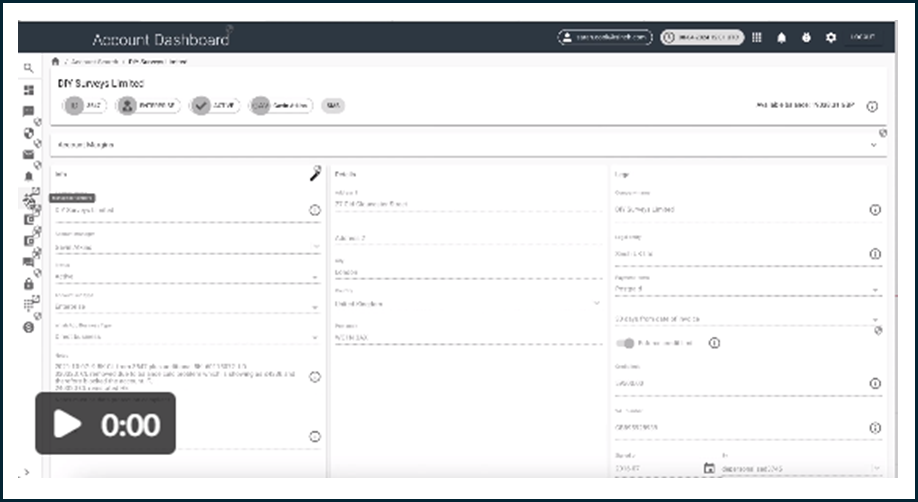Toggle the switch in the Legal panel
918x502 pixels.
point(625,343)
